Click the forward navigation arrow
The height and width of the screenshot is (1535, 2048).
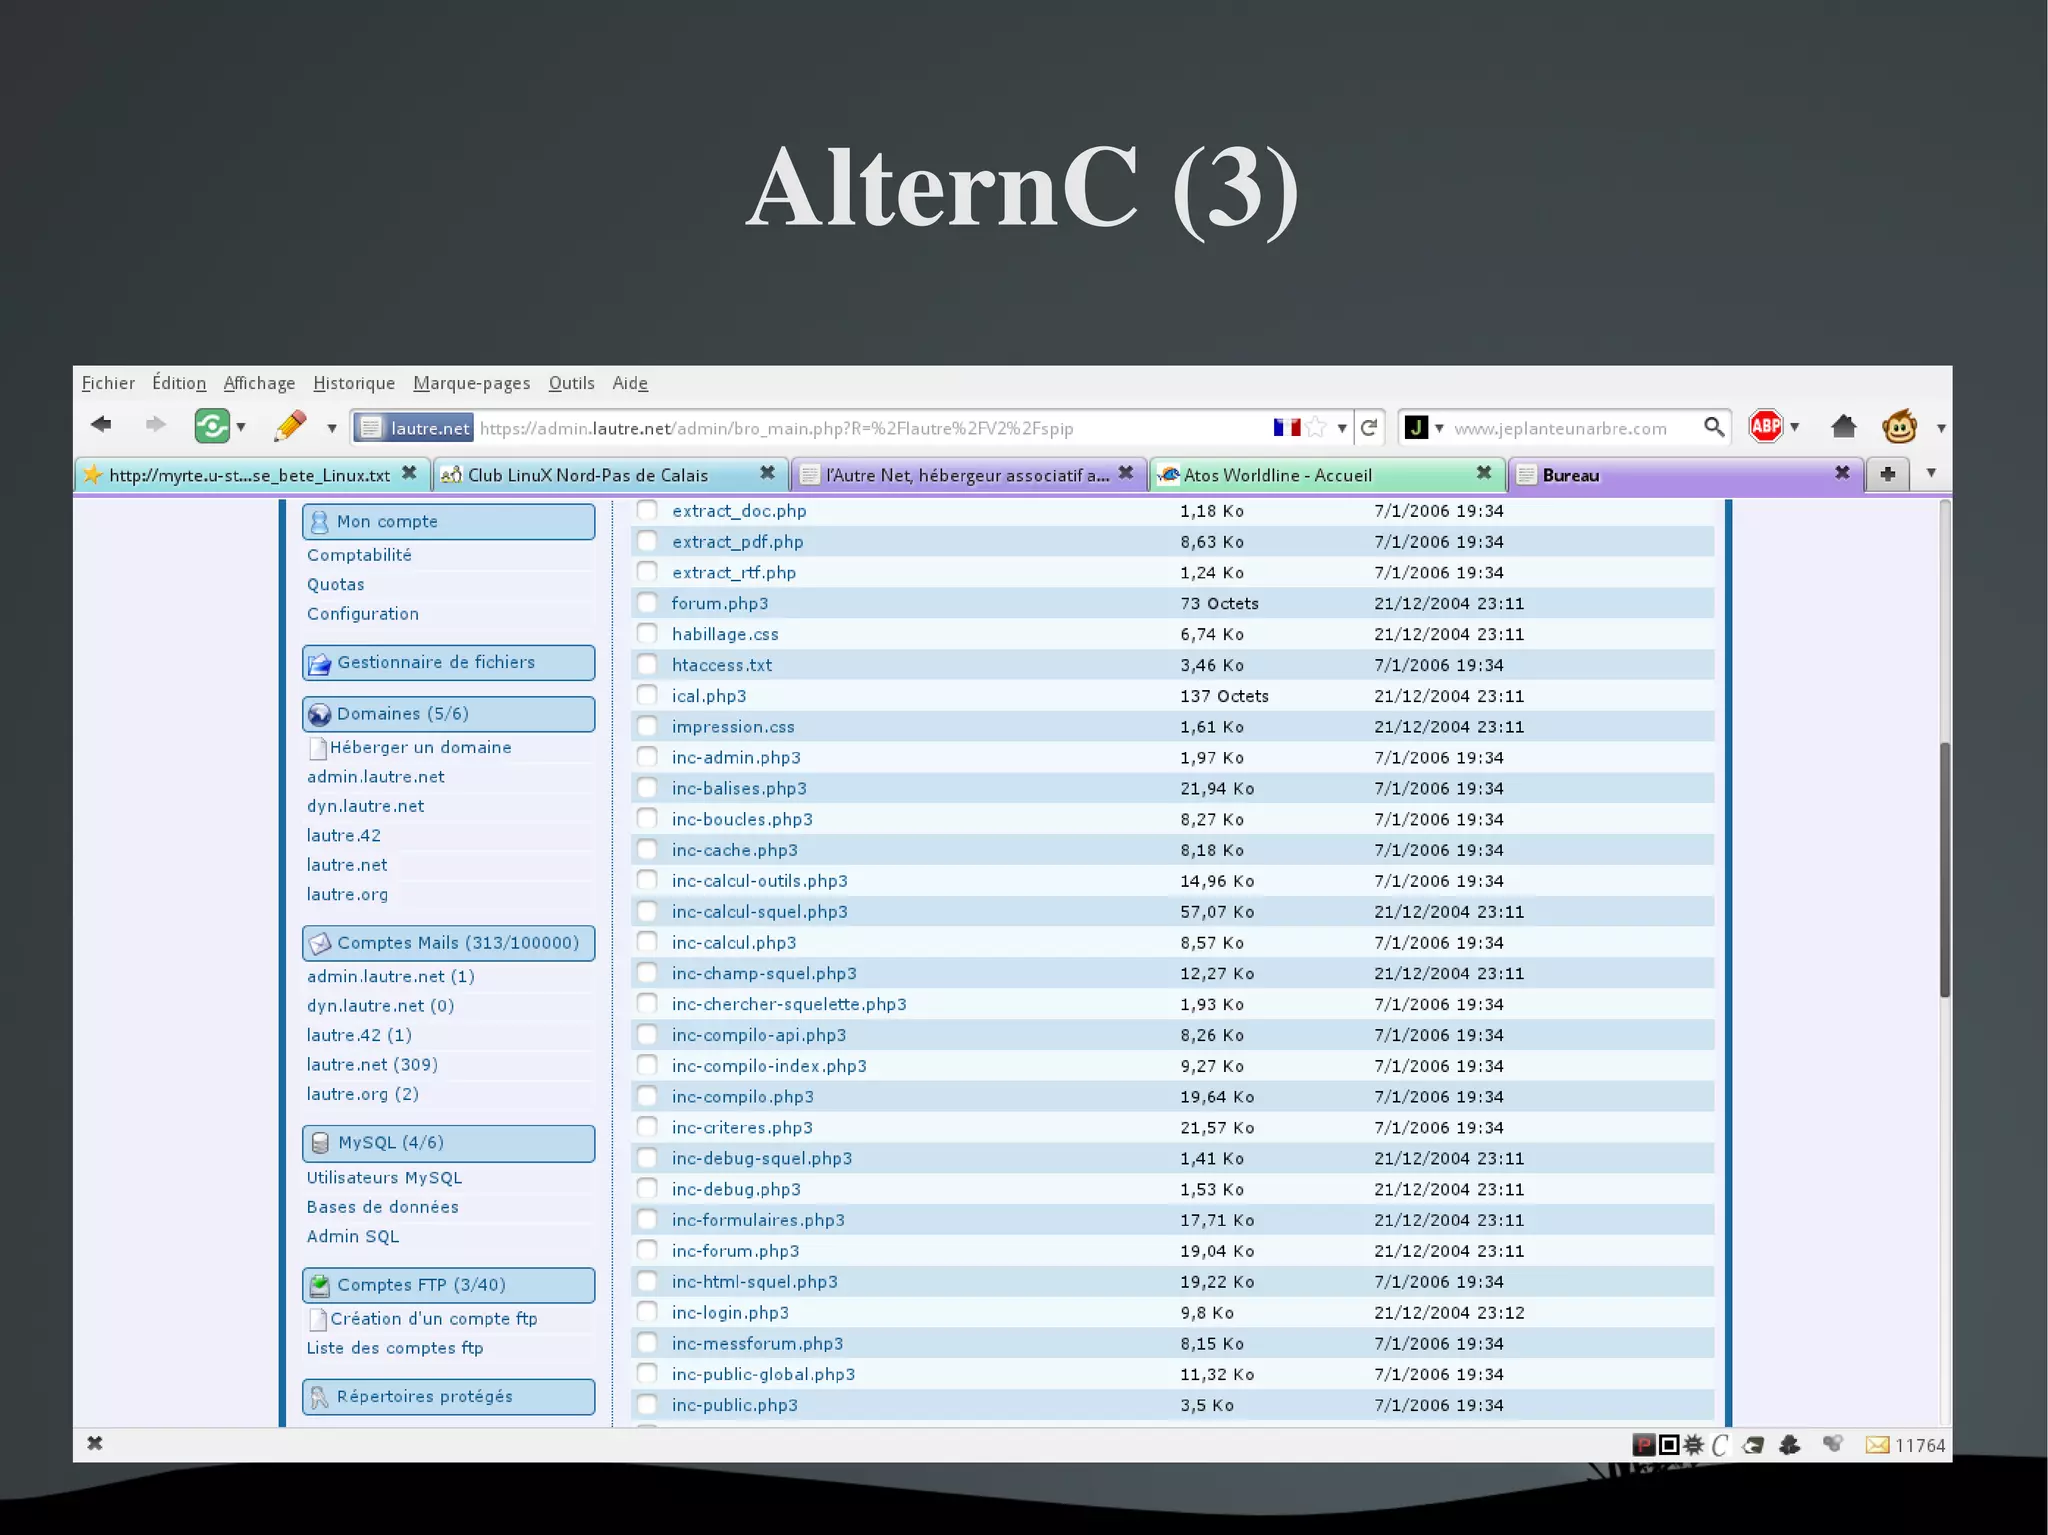click(155, 425)
